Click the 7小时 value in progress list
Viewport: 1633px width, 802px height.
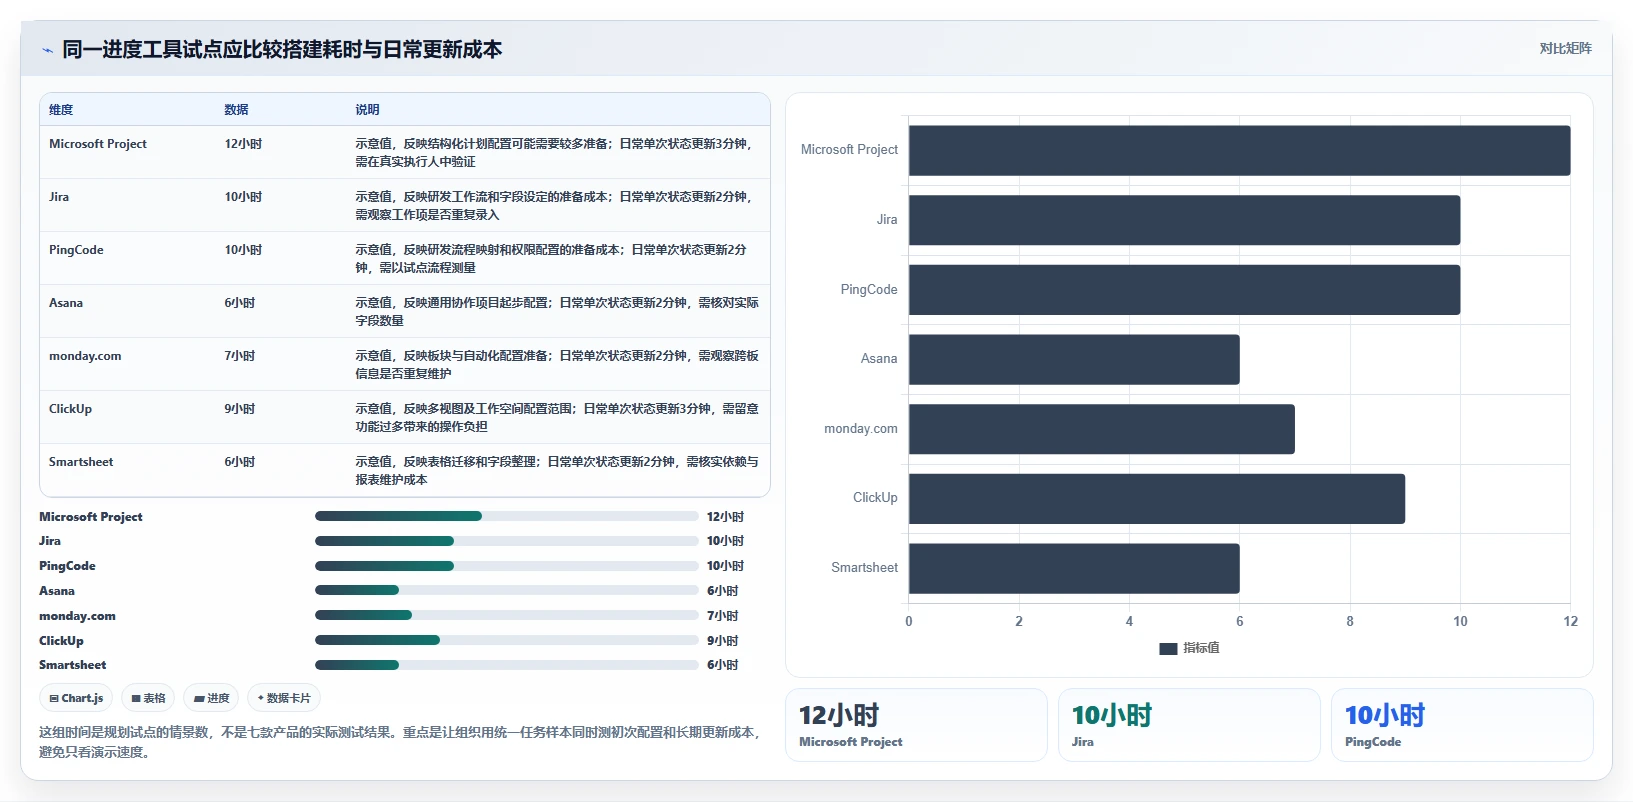coord(722,616)
